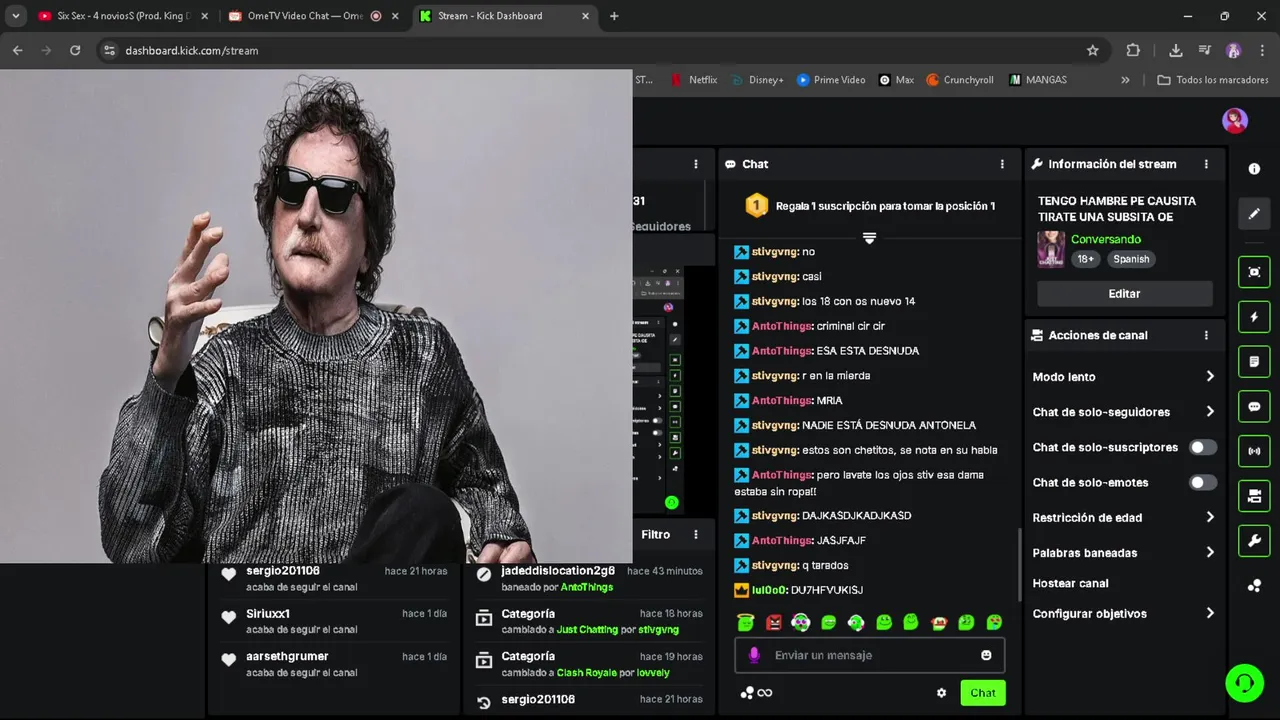The height and width of the screenshot is (720, 1280).
Task: Click AntoThings moderator name in ban entry
Action: pyautogui.click(x=587, y=587)
